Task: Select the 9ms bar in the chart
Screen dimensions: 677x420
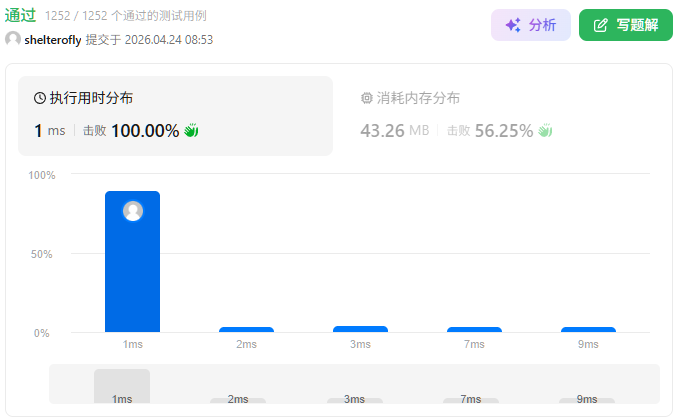Action: pos(588,329)
